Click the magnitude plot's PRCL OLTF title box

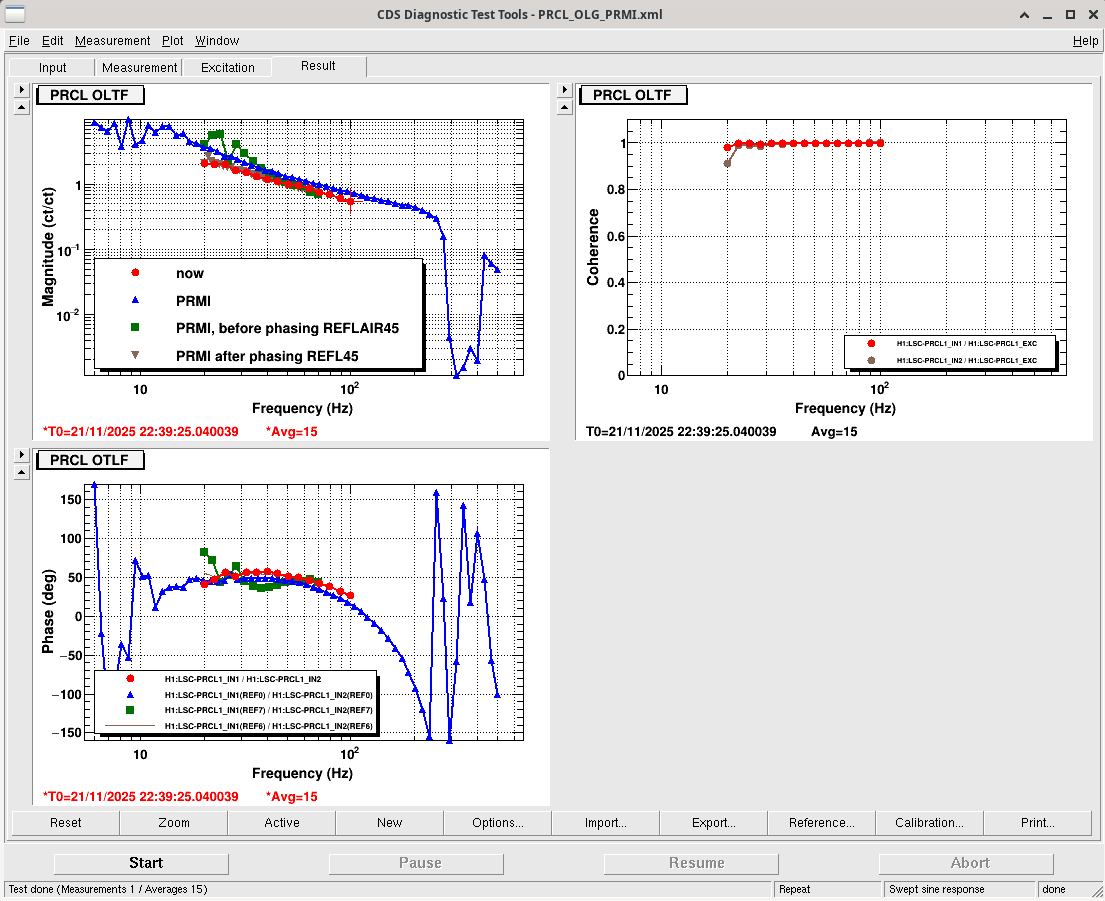90,95
